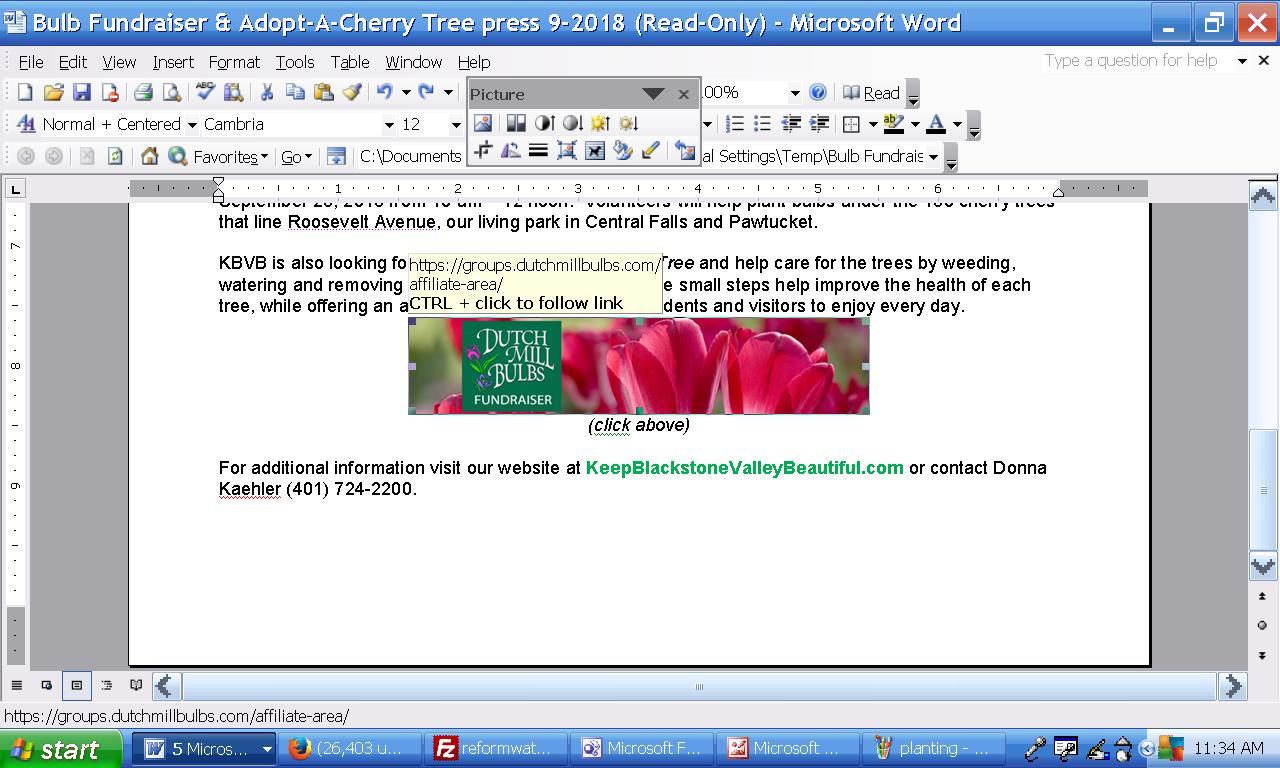1280x768 pixels.
Task: Click the KeepBlackstoneValleyBeautiful.com link
Action: [744, 468]
